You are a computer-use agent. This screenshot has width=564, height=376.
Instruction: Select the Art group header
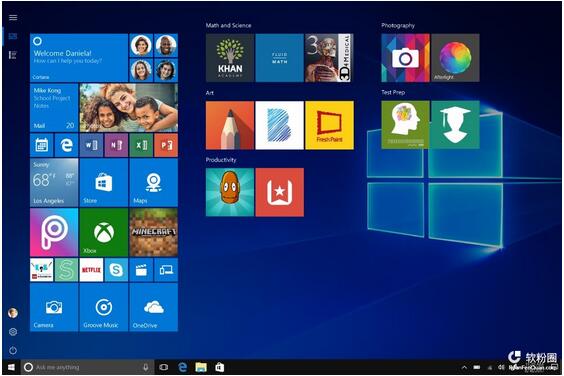pos(210,93)
